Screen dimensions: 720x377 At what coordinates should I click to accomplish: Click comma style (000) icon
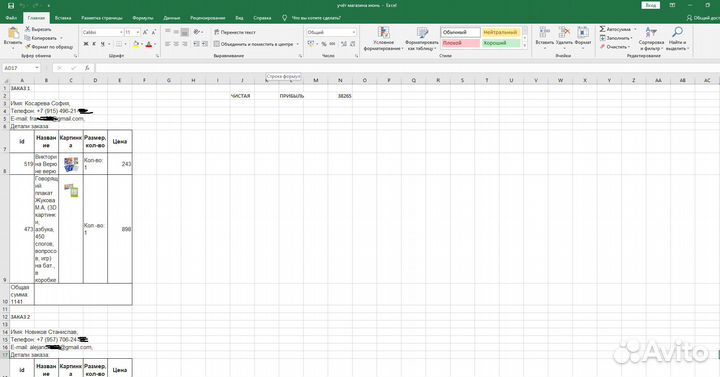click(x=332, y=44)
